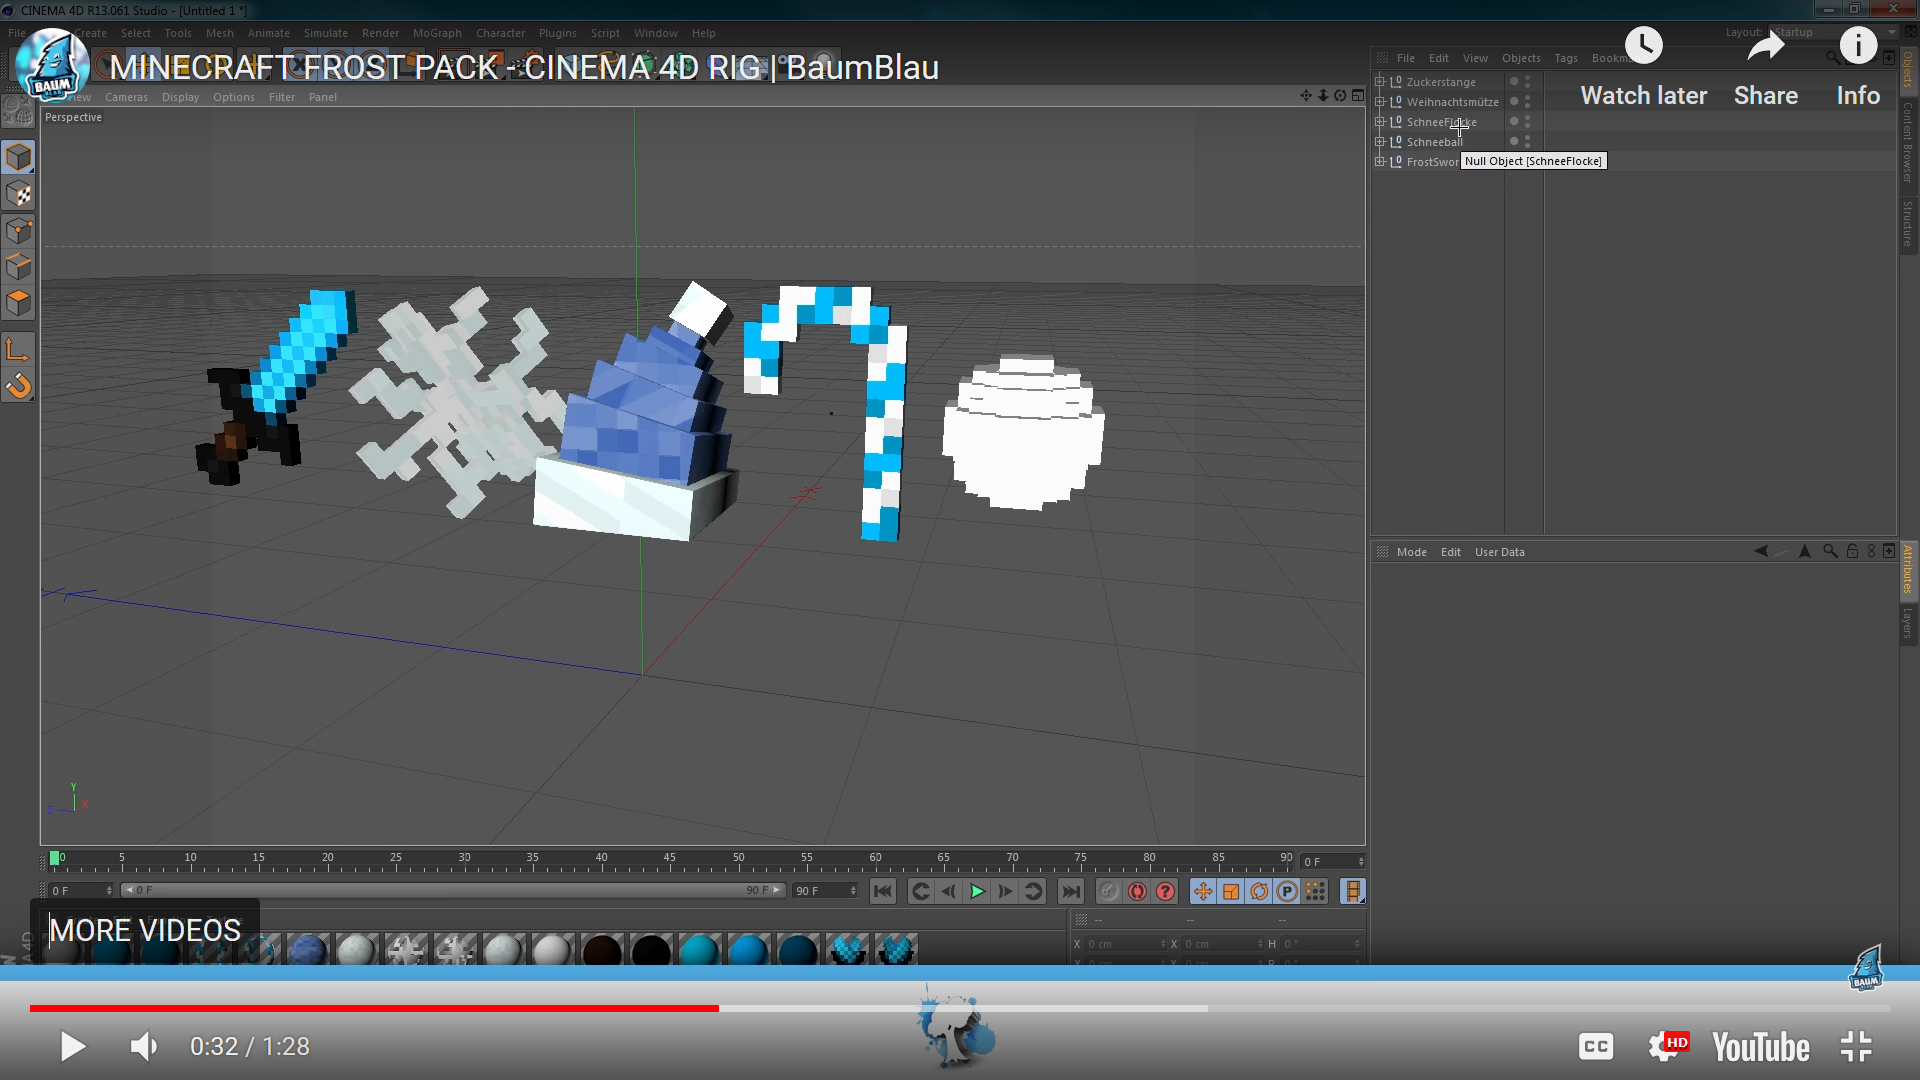Select Polygons mode icon in left toolbar

19,303
